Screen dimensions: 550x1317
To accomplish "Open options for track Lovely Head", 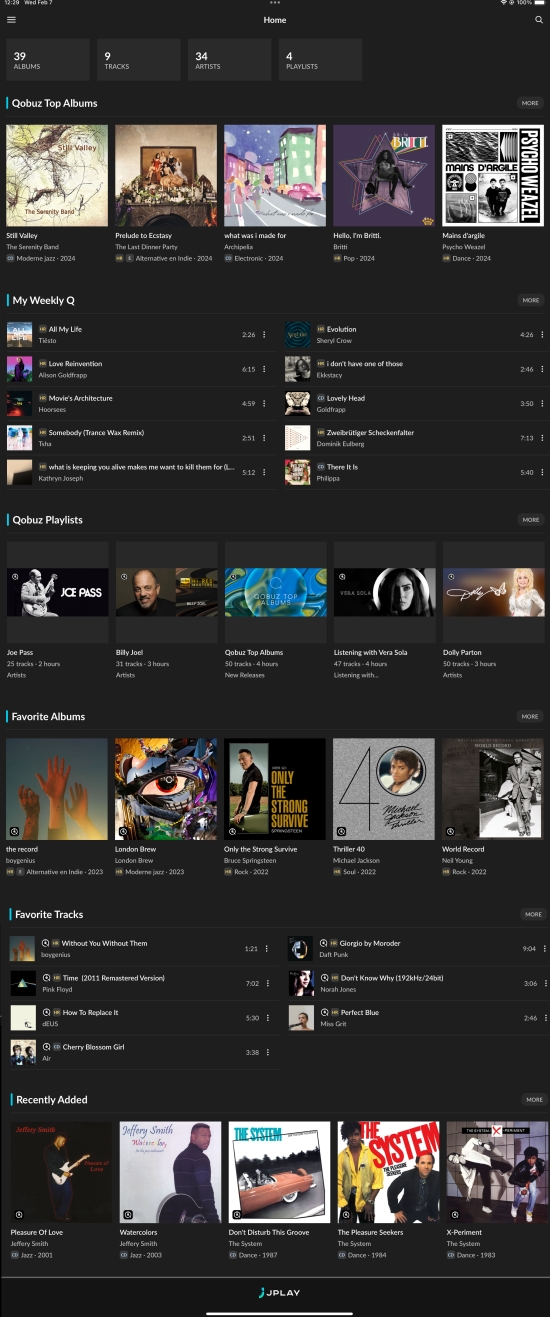I will pyautogui.click(x=542, y=404).
